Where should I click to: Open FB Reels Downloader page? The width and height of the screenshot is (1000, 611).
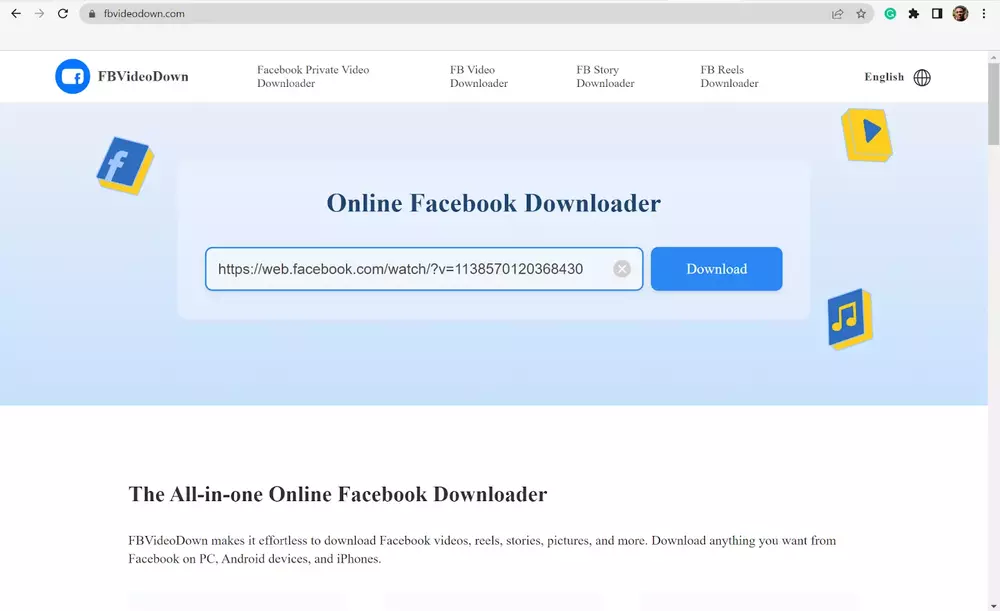tap(730, 77)
